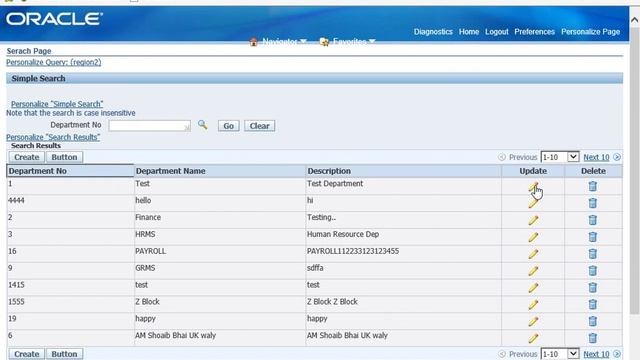
Task: Open the bottom 1-10 range dropdown
Action: tap(560, 354)
